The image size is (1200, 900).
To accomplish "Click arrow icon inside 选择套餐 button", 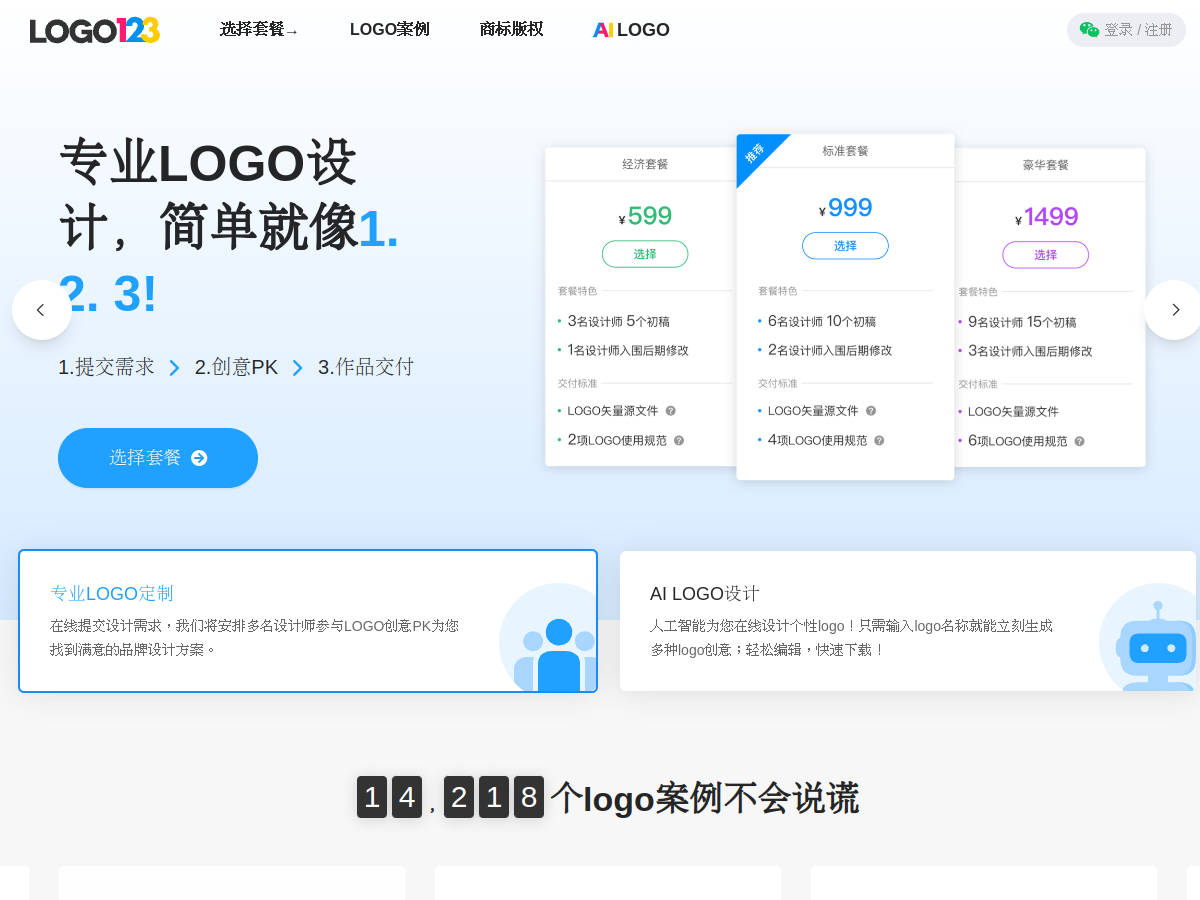I will click(199, 458).
